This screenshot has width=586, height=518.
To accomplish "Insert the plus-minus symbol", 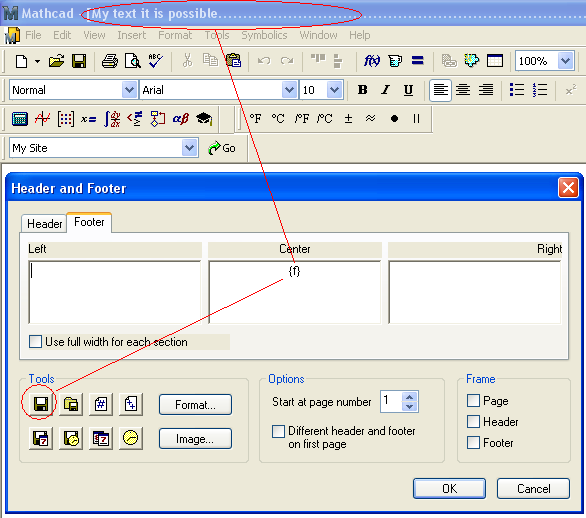I will pos(348,118).
